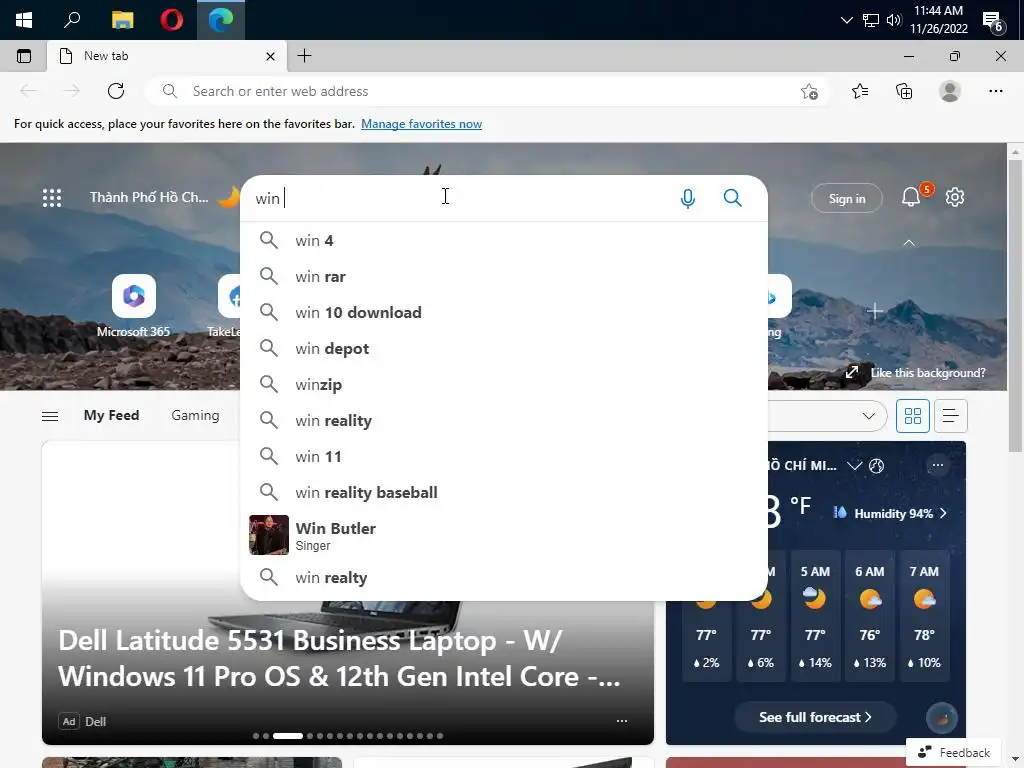The height and width of the screenshot is (768, 1024).
Task: Open feed hamburger menu
Action: pos(50,416)
